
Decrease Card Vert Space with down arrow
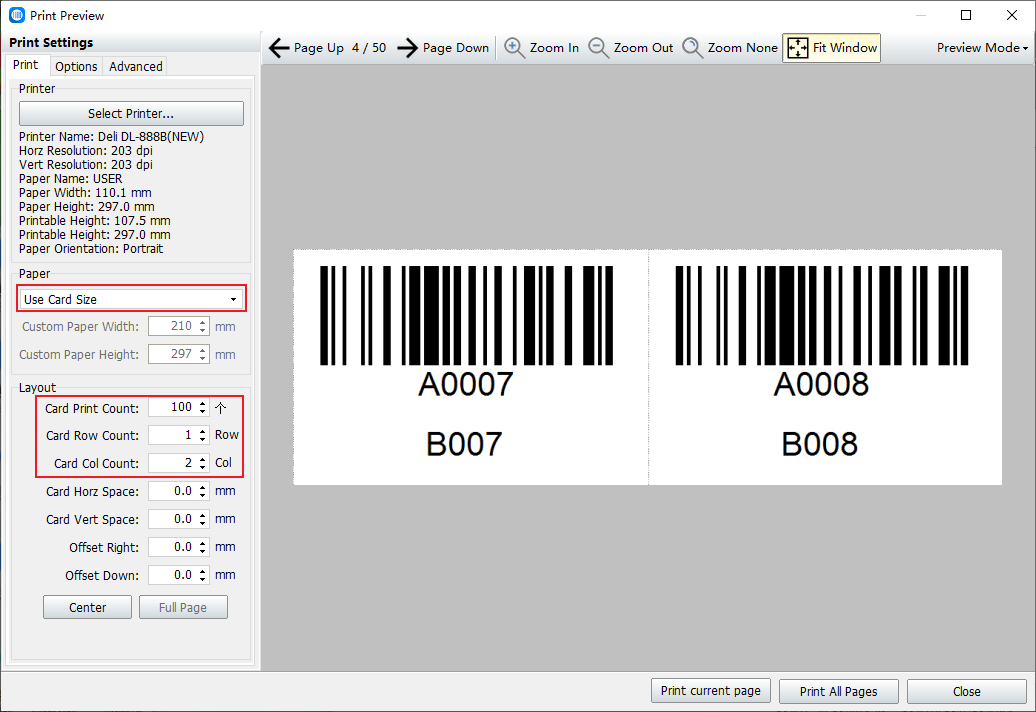[203, 524]
